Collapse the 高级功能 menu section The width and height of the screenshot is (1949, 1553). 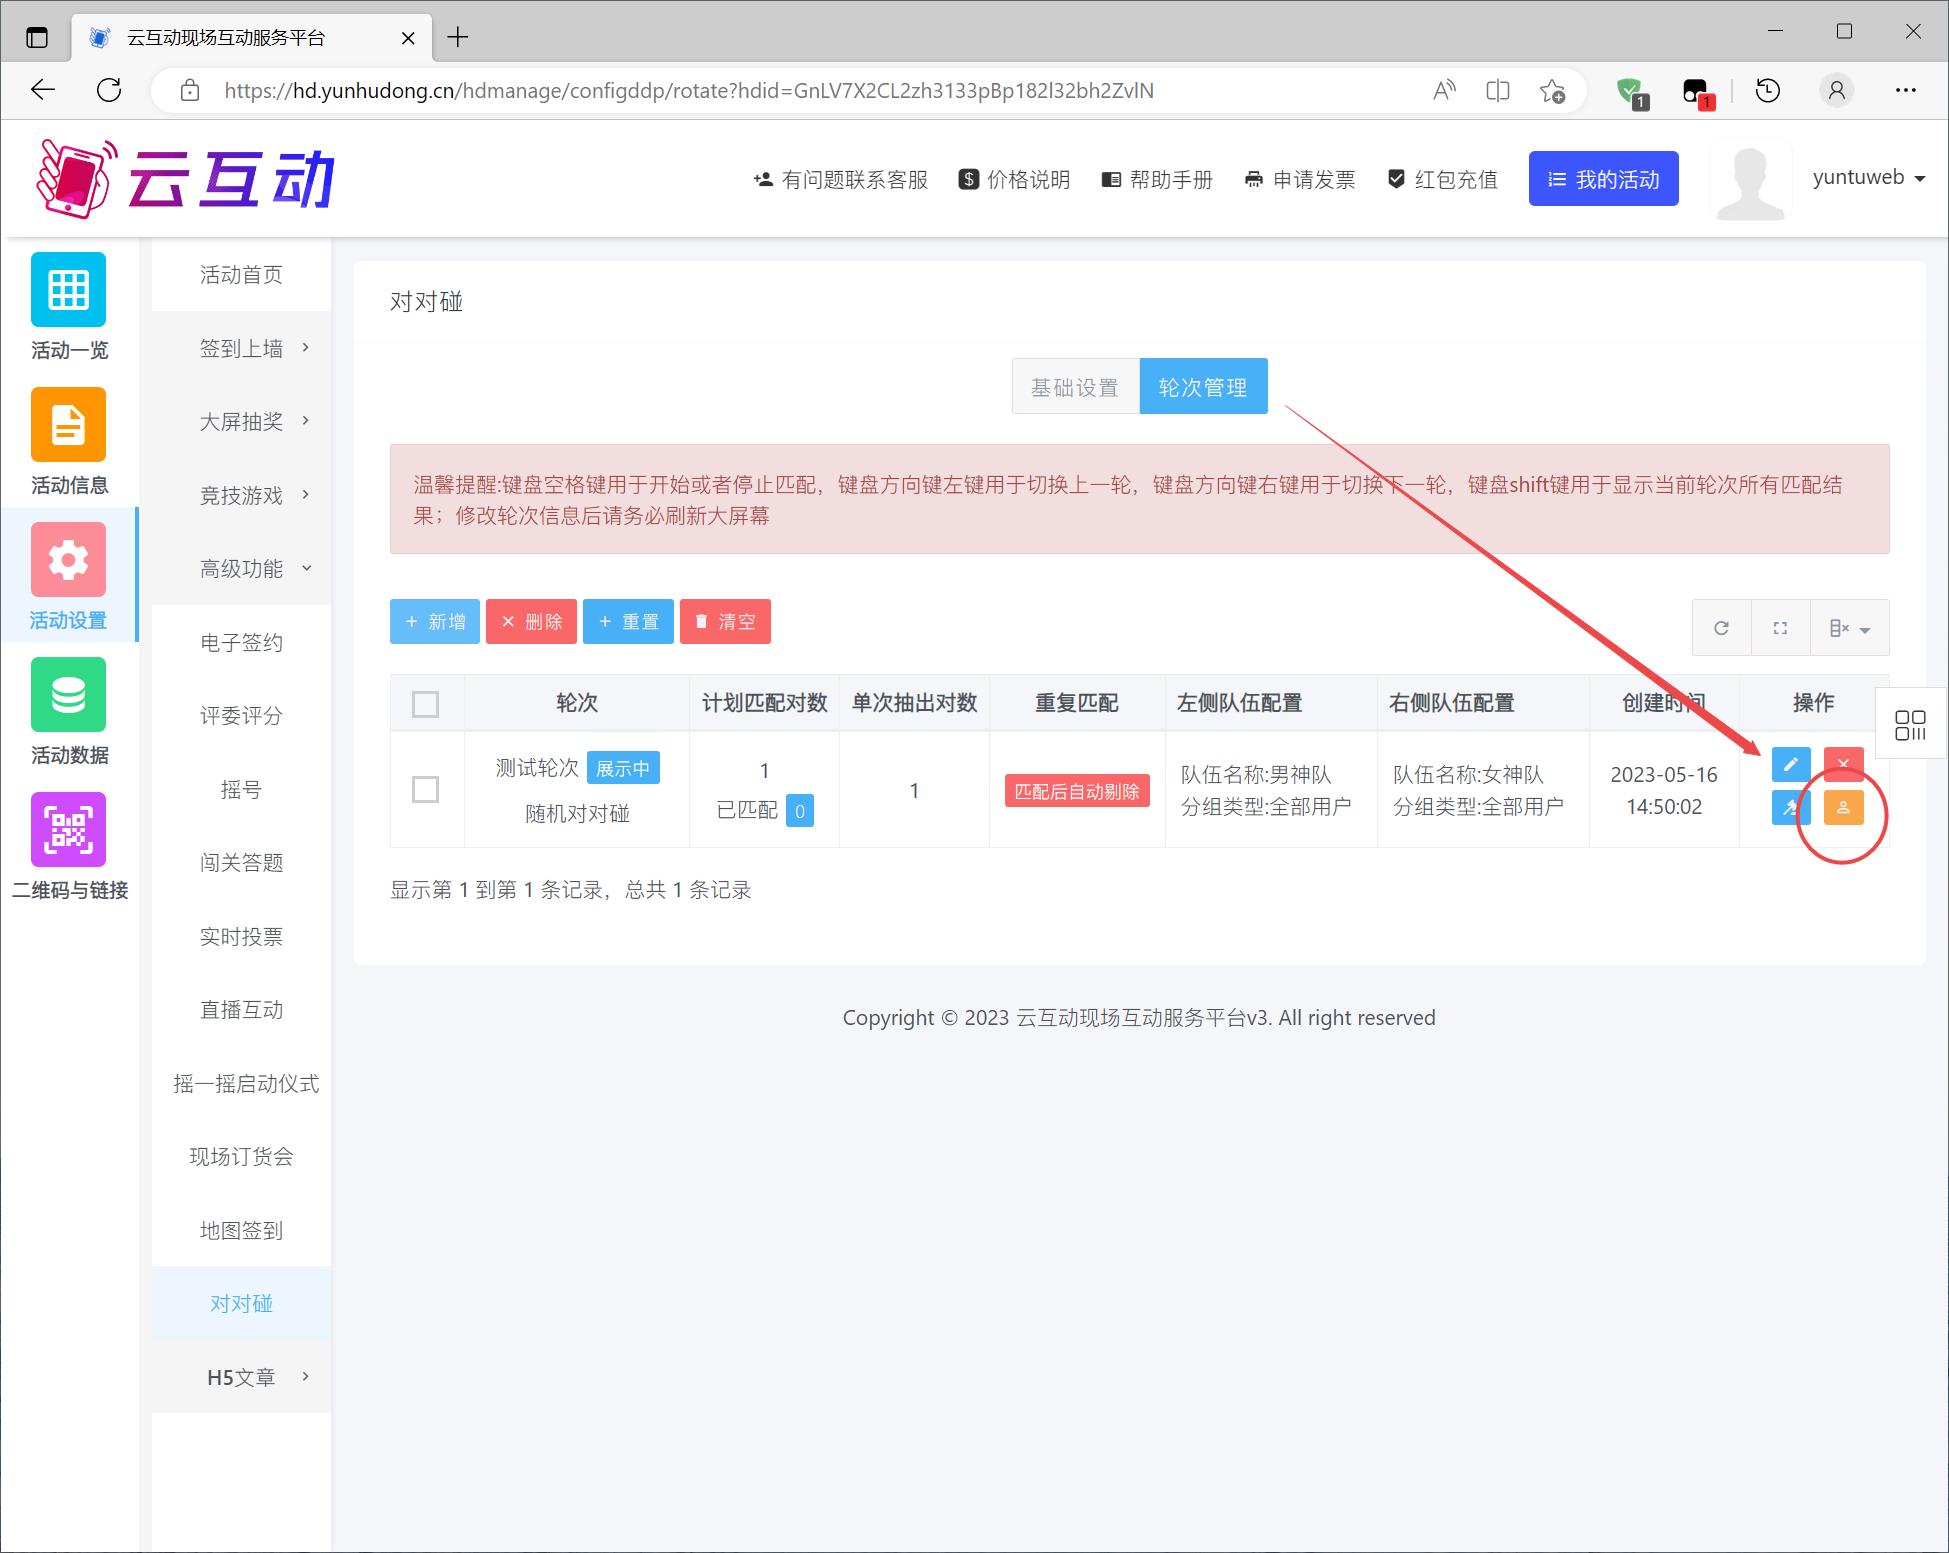(254, 569)
